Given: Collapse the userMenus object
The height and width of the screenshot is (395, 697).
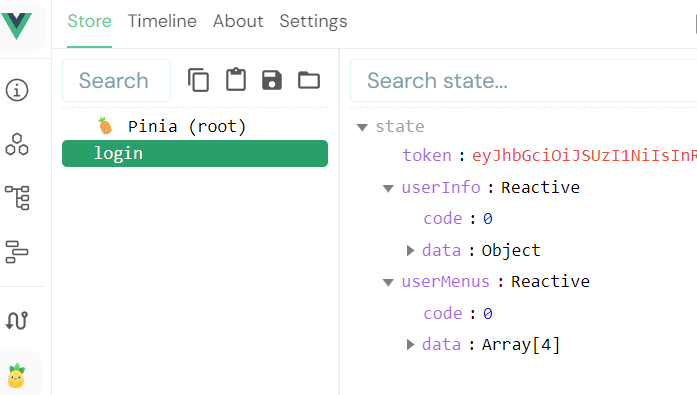Looking at the screenshot, I should pos(388,283).
